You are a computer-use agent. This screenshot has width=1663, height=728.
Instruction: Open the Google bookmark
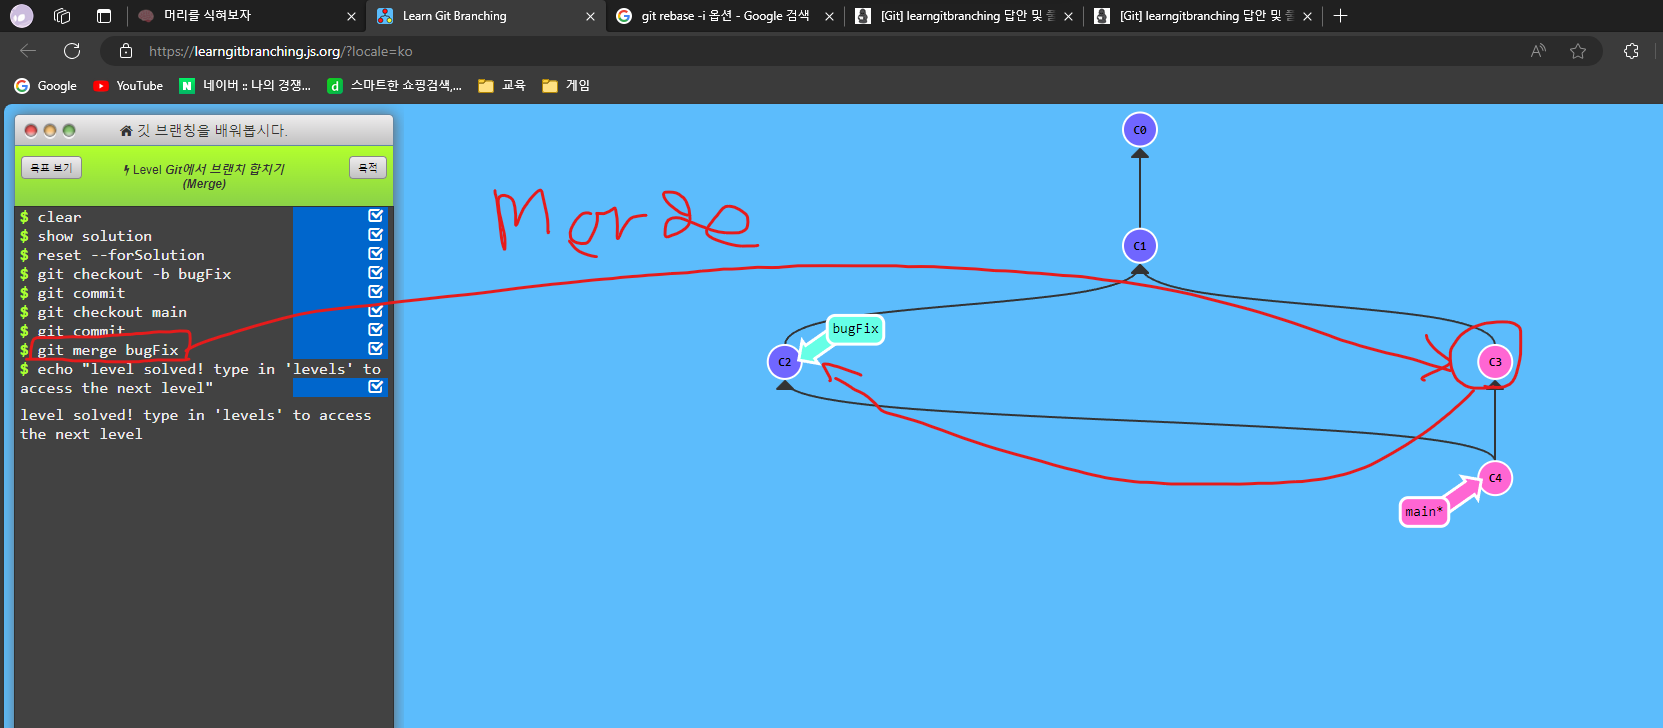coord(45,86)
